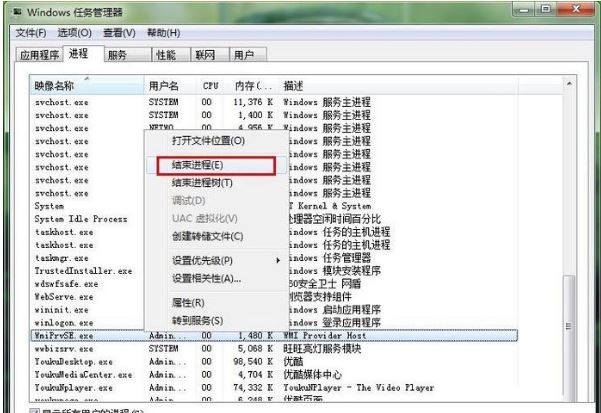Choose 属性(R) in context menu
The height and width of the screenshot is (413, 601).
[x=216, y=303]
